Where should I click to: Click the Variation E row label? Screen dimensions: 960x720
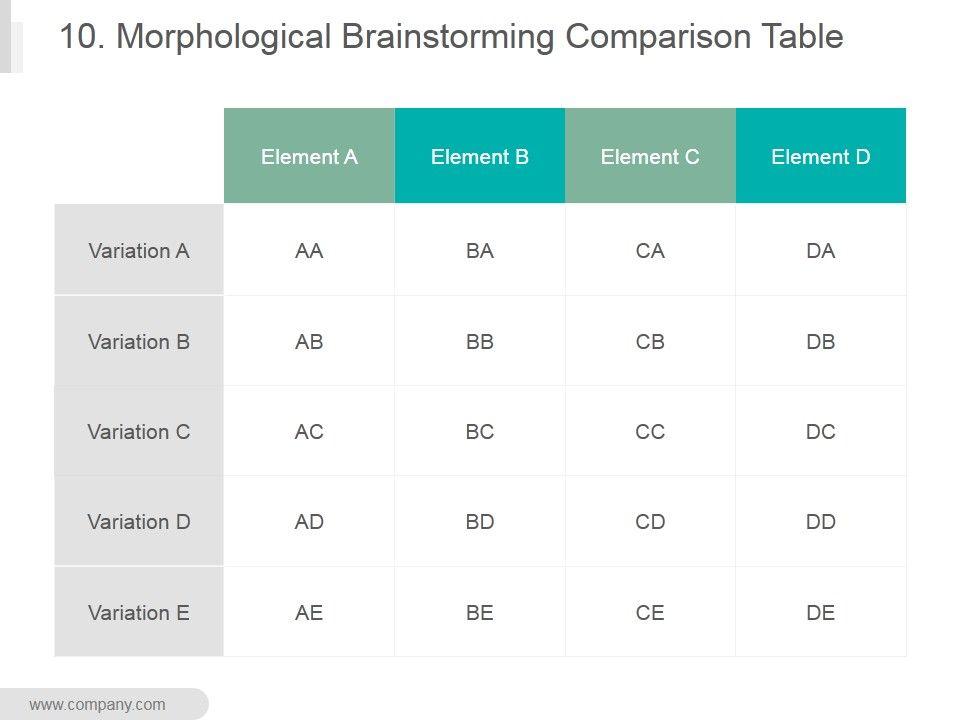pos(139,613)
